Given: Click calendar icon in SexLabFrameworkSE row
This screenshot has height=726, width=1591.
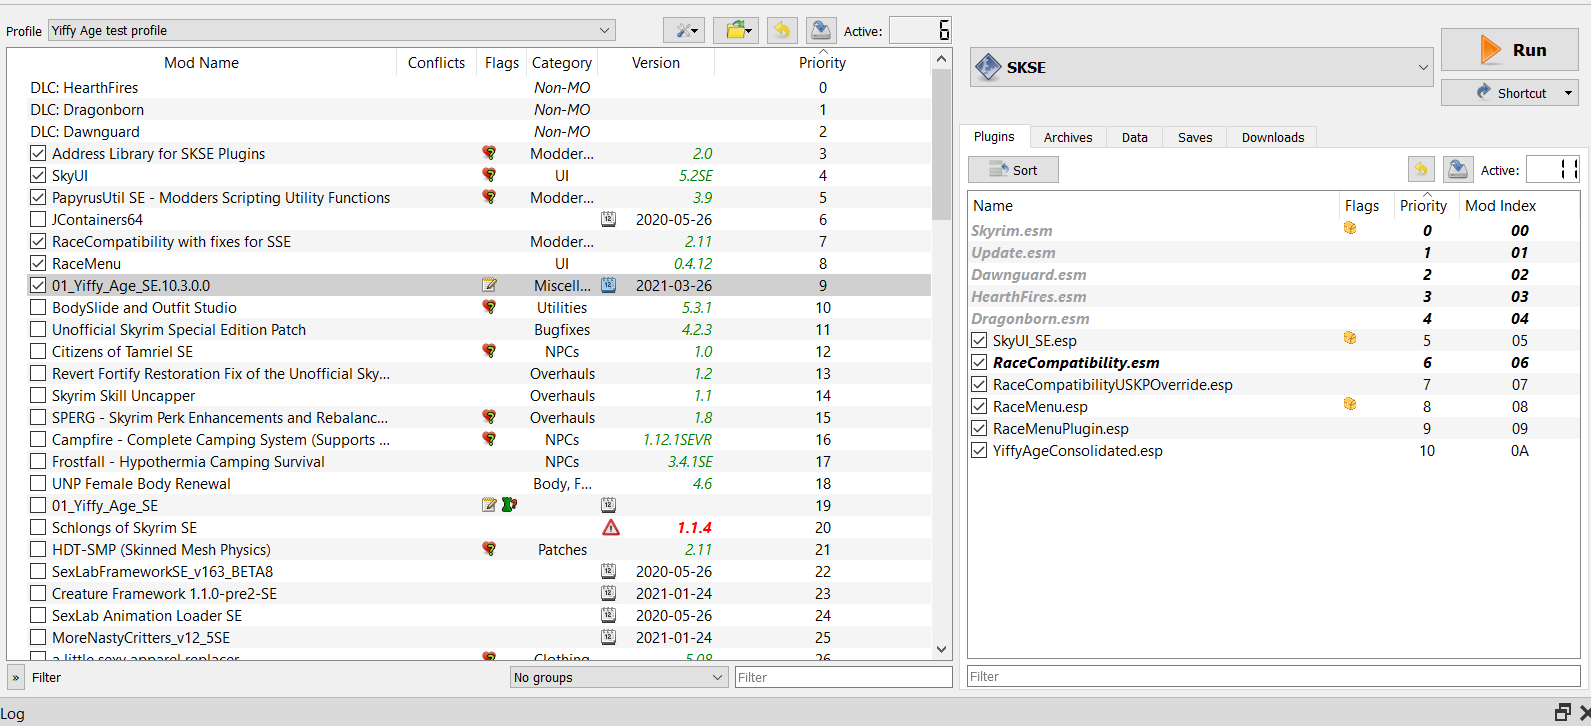Looking at the screenshot, I should [608, 571].
